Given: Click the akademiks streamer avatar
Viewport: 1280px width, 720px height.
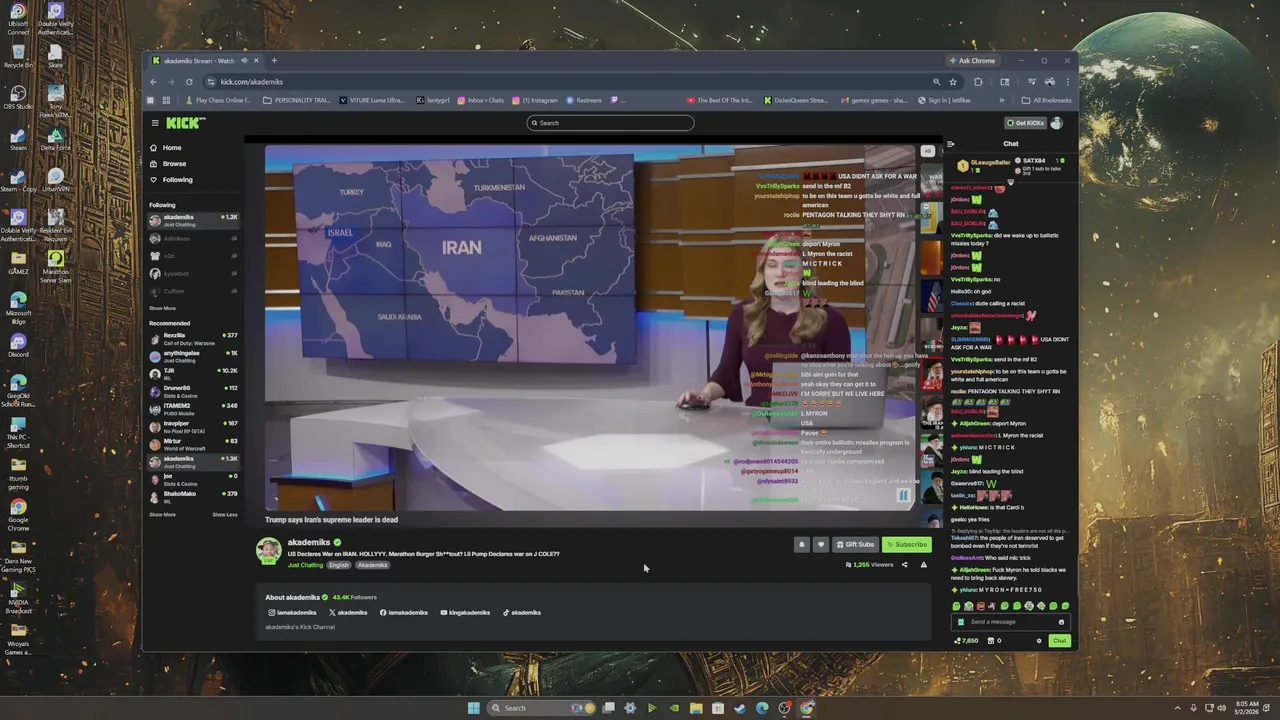Looking at the screenshot, I should pos(268,550).
